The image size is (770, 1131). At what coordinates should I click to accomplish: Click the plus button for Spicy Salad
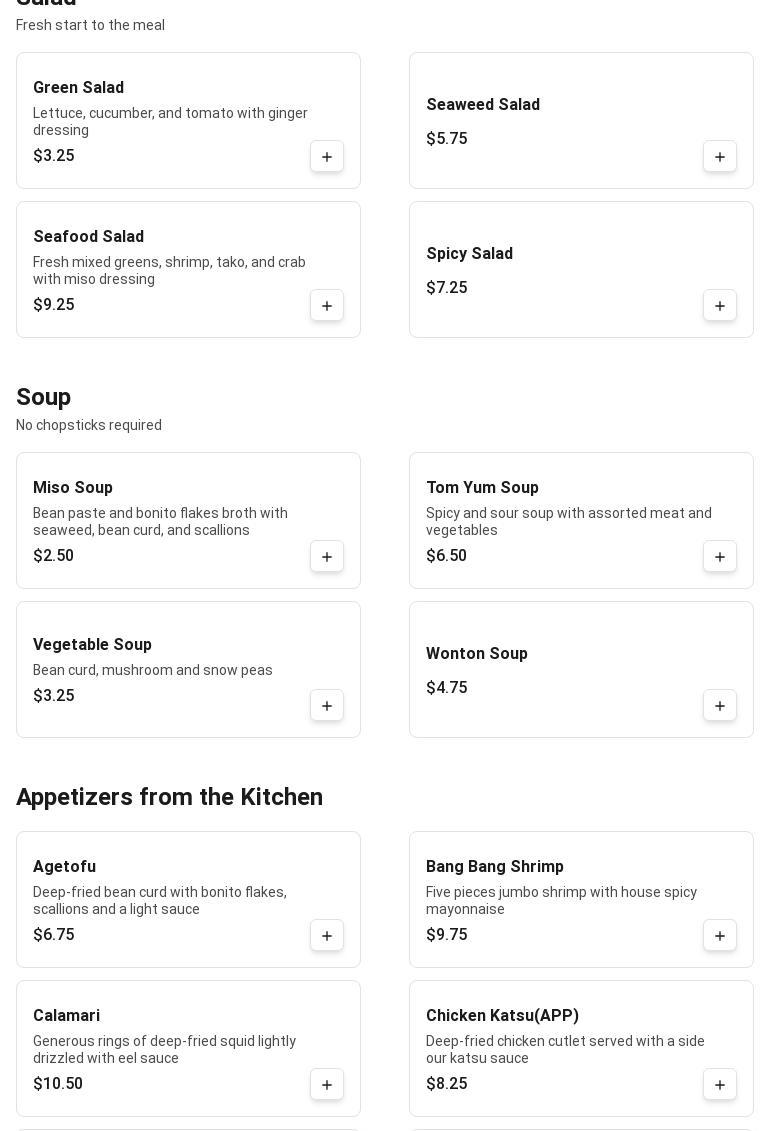click(x=720, y=306)
